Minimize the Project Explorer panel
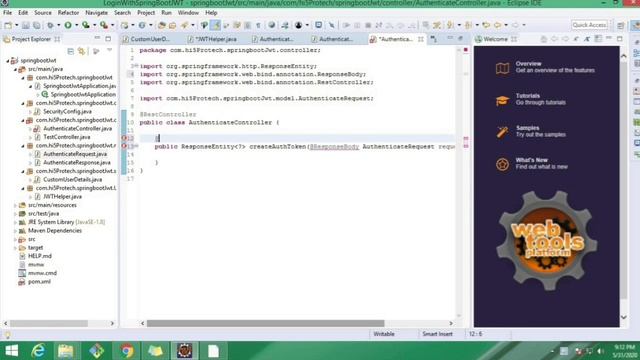 pos(97,38)
